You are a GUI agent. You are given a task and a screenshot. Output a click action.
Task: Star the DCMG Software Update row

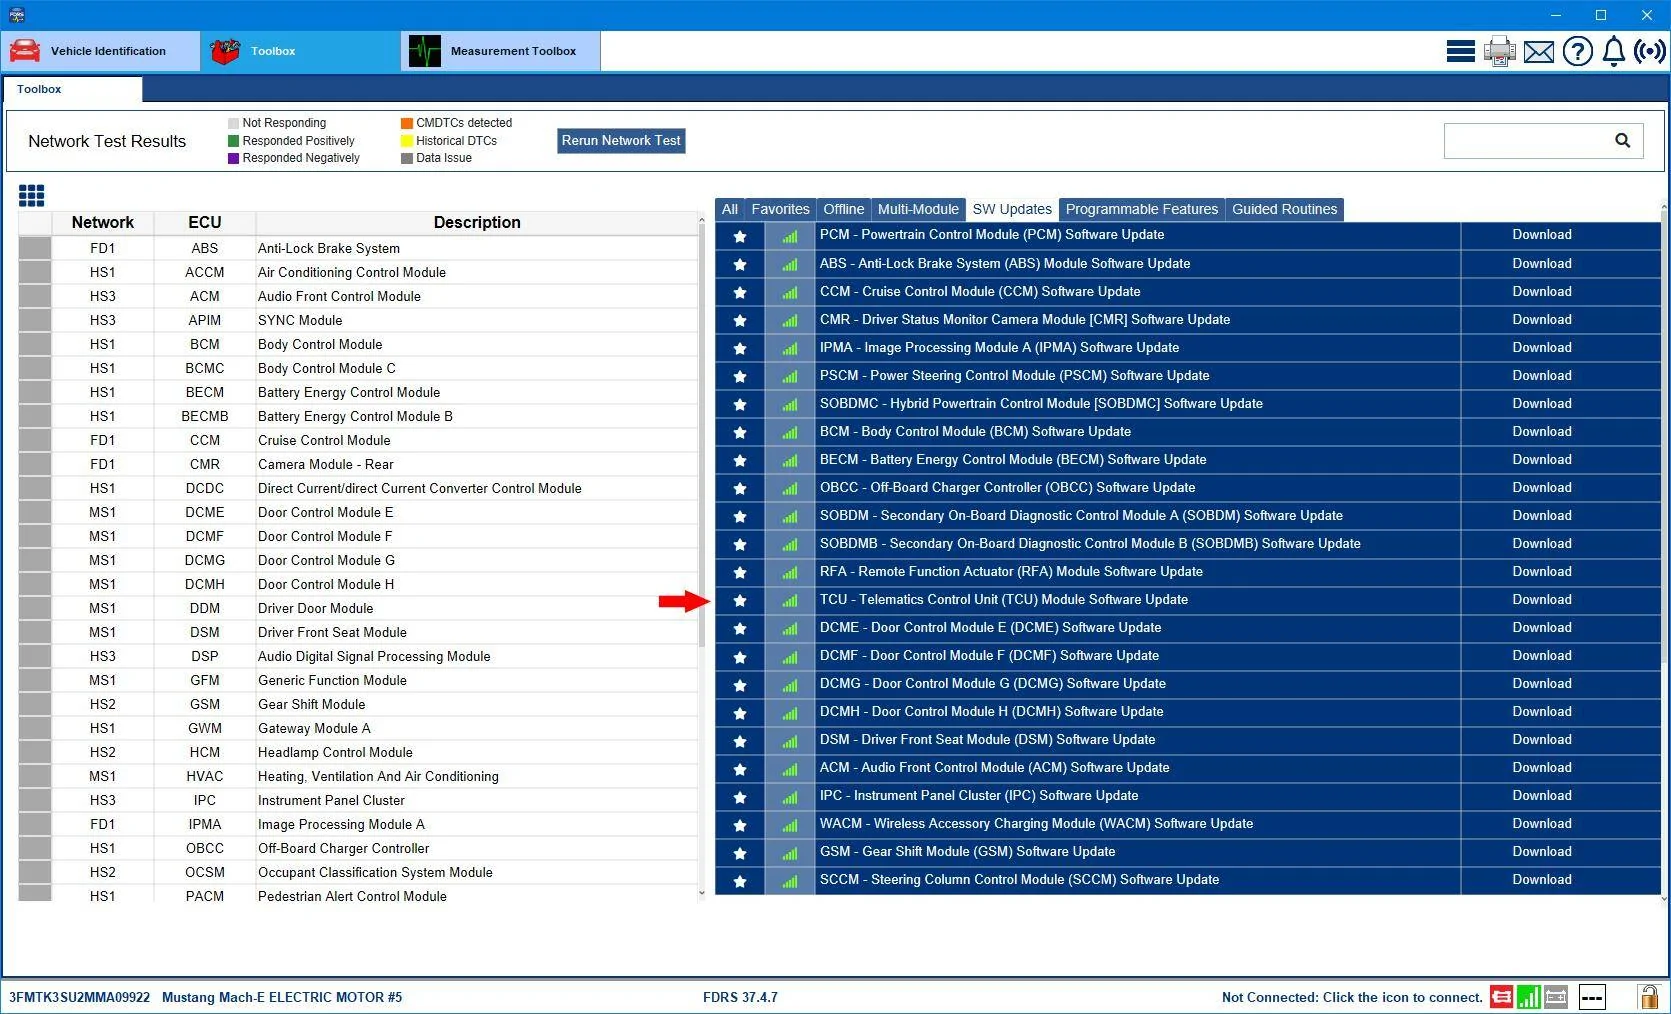point(740,685)
